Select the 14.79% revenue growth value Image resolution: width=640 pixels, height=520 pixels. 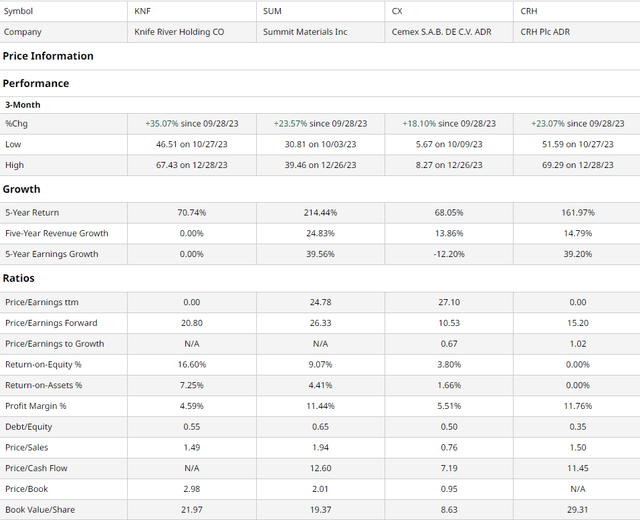click(578, 233)
